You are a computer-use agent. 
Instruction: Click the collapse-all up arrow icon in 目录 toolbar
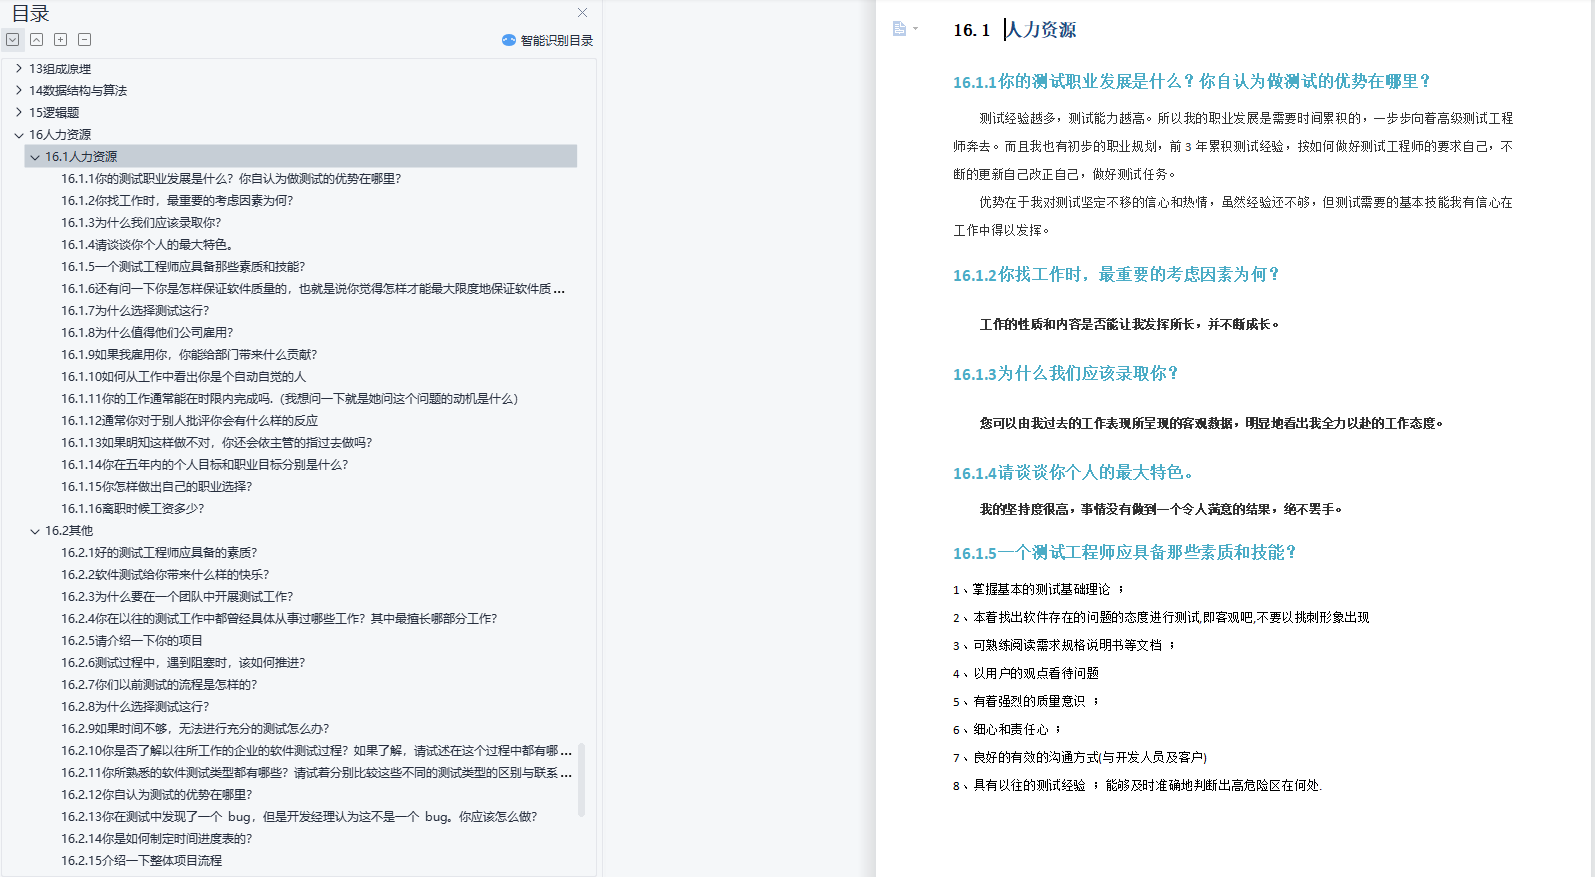(x=36, y=40)
